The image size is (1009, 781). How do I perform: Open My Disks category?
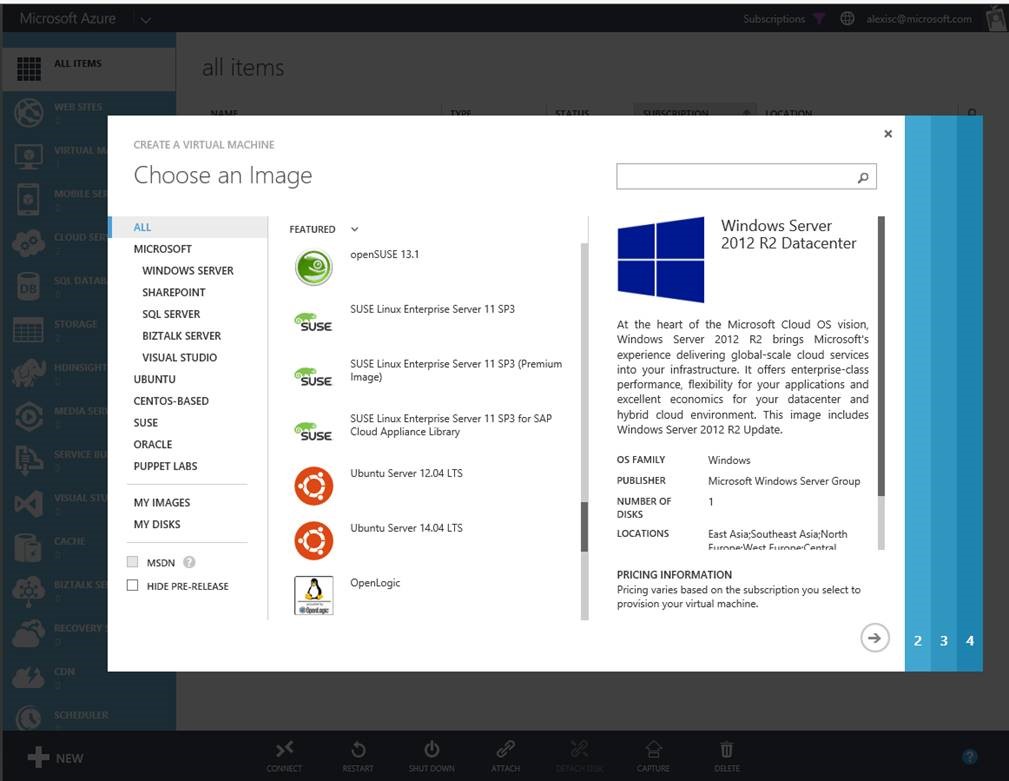pos(157,524)
